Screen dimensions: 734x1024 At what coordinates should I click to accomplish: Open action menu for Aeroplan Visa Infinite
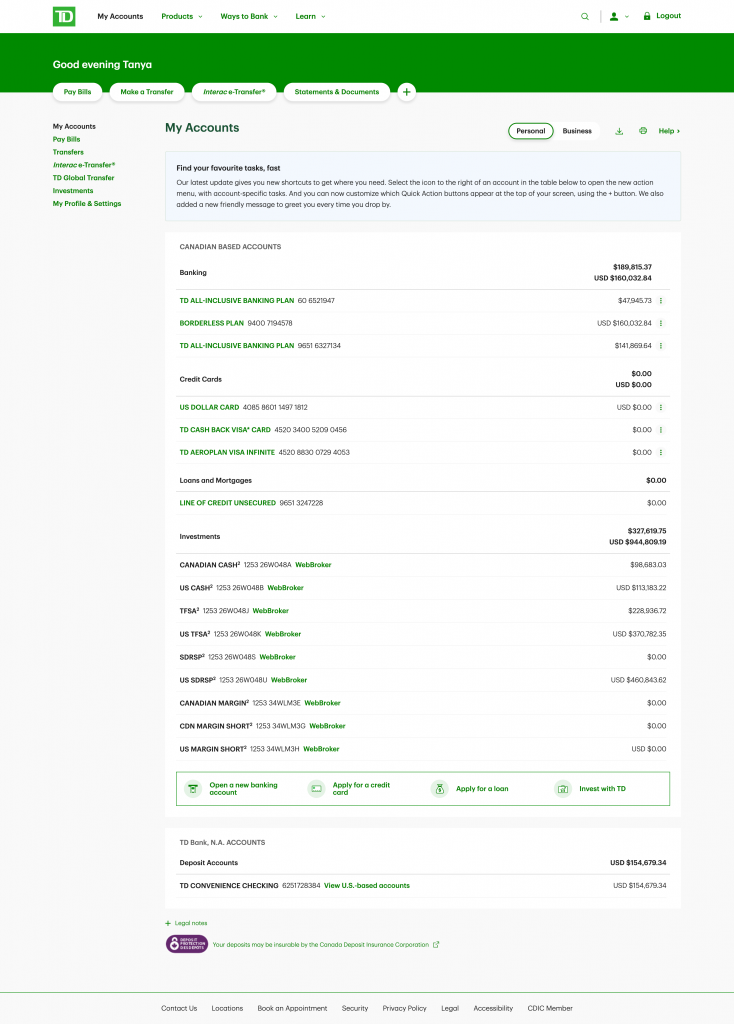661,452
